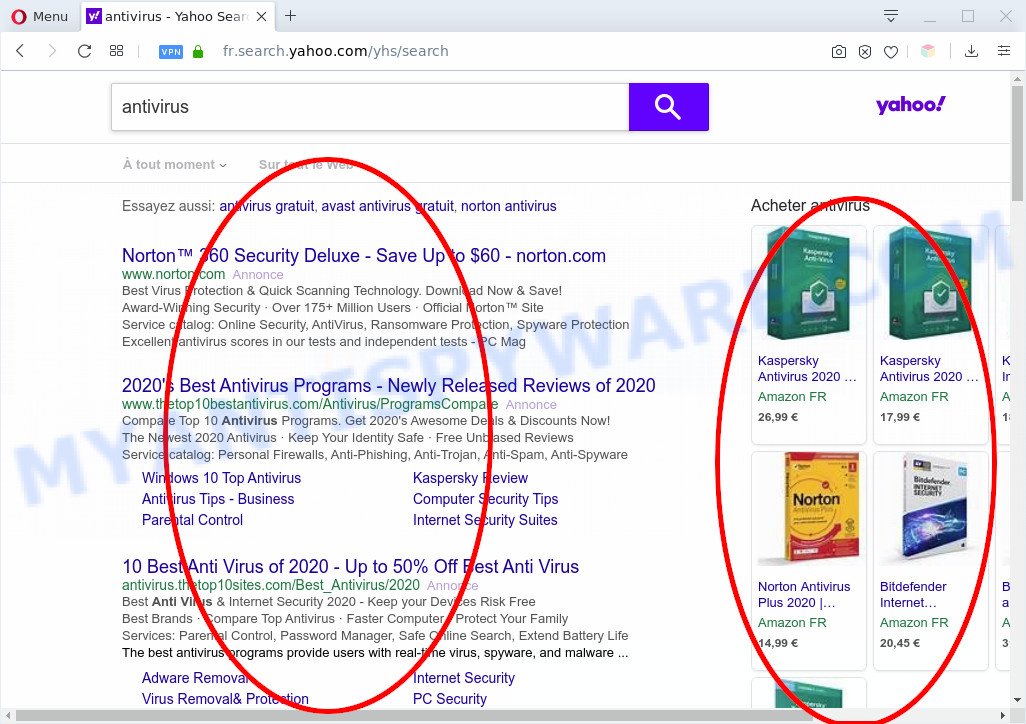This screenshot has width=1026, height=724.
Task: Open 'Norton Antivirus Plus 2020' product title
Action: pos(804,594)
